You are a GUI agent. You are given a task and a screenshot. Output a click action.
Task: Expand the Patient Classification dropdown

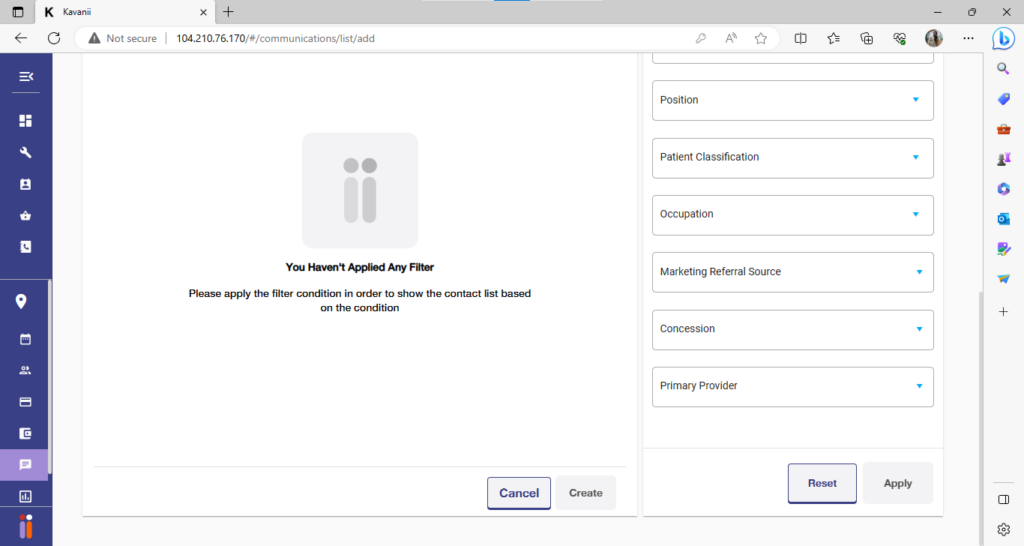coord(792,157)
